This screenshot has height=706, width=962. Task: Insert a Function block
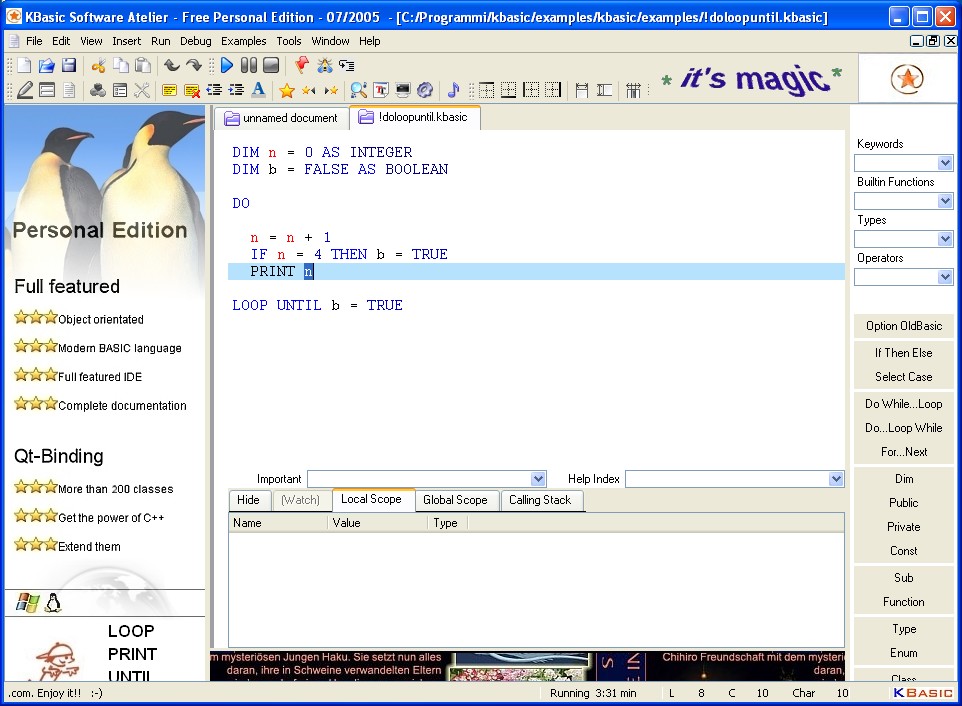[904, 602]
